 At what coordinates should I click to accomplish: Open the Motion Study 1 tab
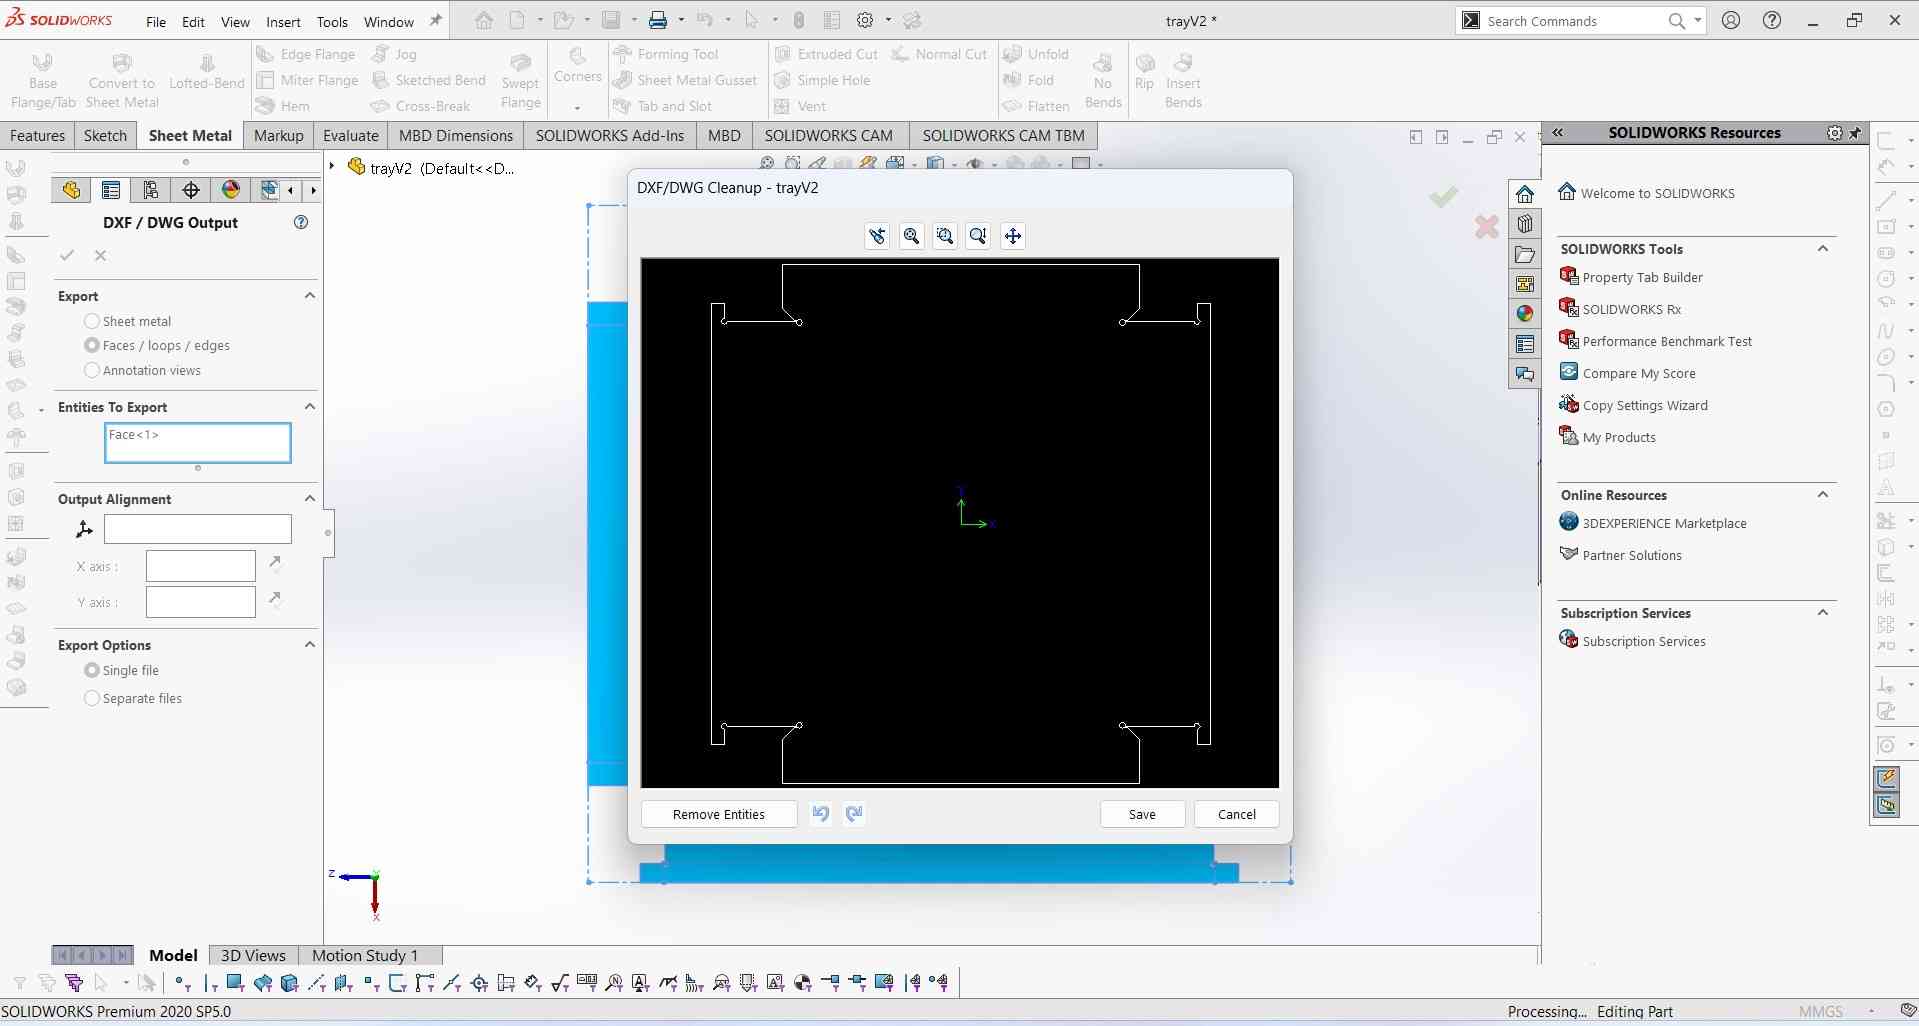pos(364,956)
